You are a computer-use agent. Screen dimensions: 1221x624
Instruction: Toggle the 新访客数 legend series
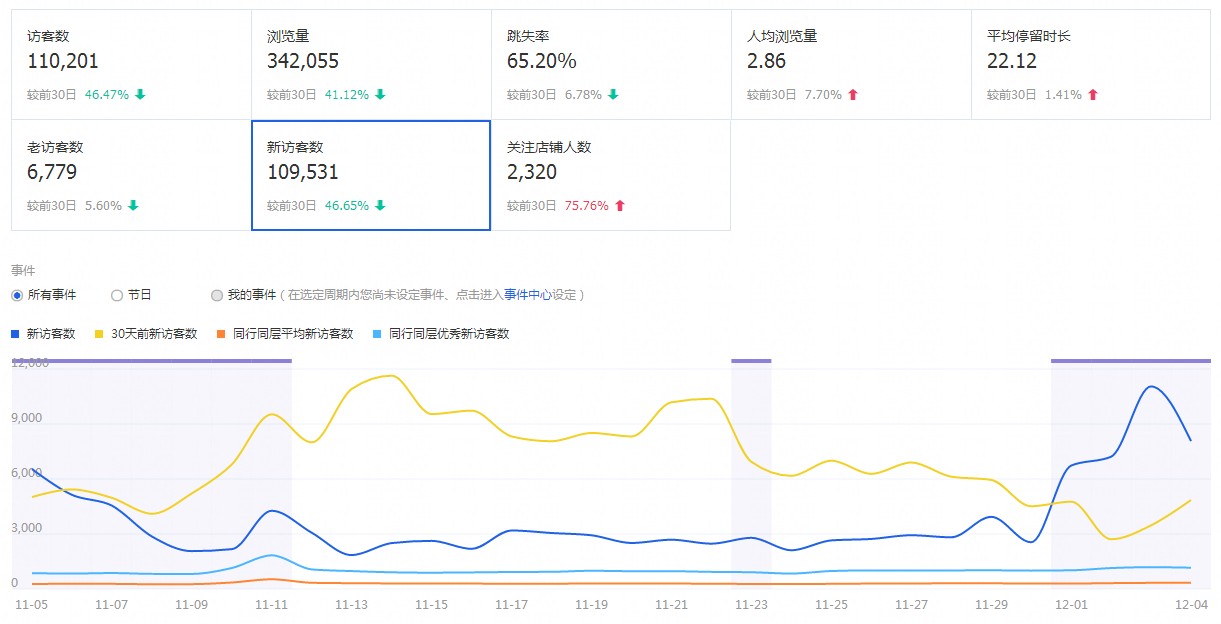pos(43,334)
